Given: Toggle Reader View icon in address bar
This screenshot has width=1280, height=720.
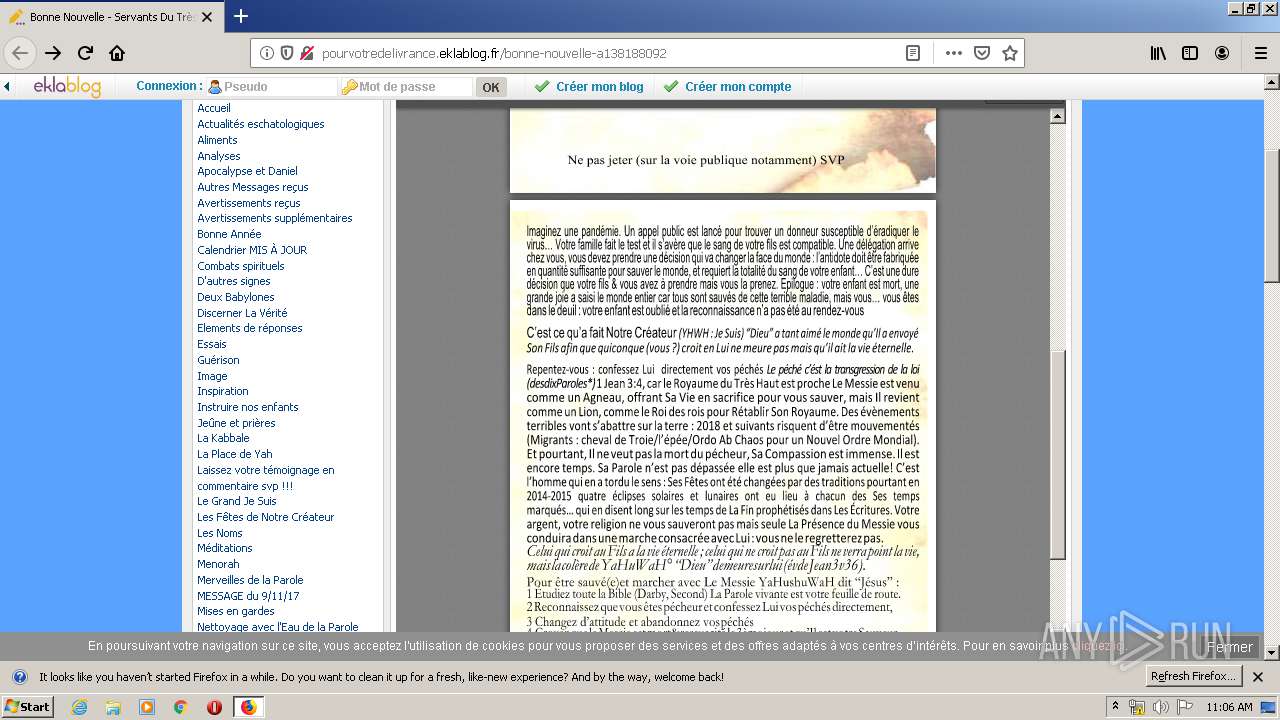Looking at the screenshot, I should (913, 53).
